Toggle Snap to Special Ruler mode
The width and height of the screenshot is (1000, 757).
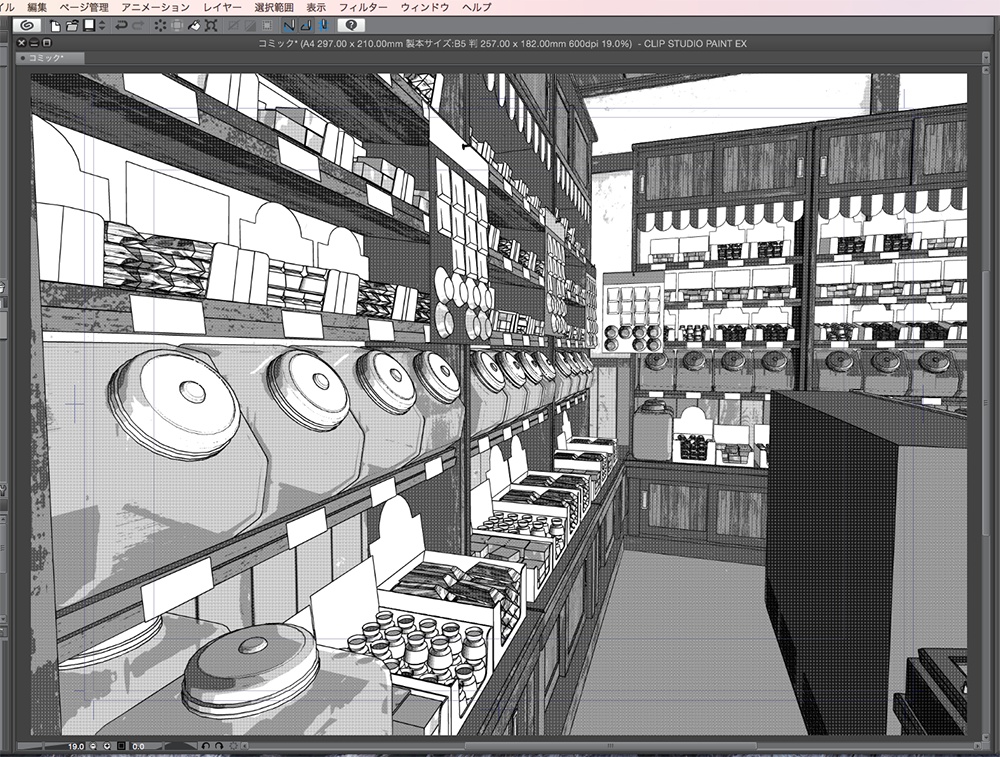click(306, 27)
